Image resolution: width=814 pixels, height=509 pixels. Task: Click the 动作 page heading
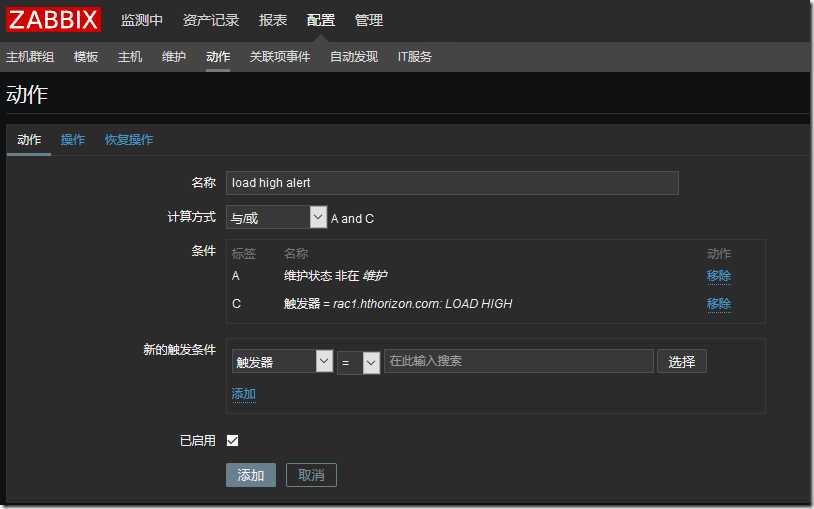click(x=27, y=95)
